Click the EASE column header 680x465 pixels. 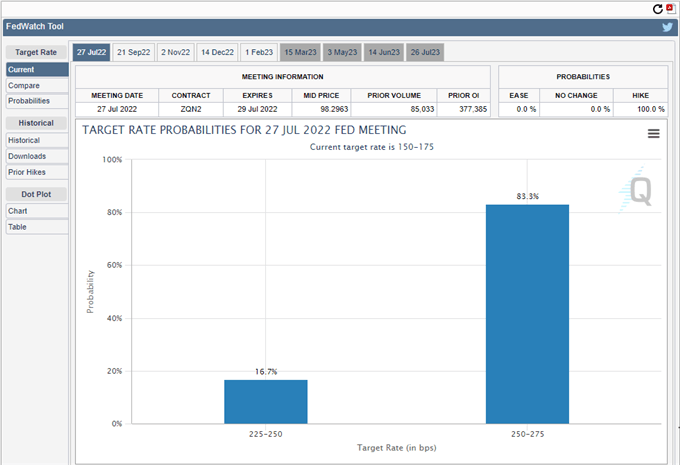click(x=519, y=95)
